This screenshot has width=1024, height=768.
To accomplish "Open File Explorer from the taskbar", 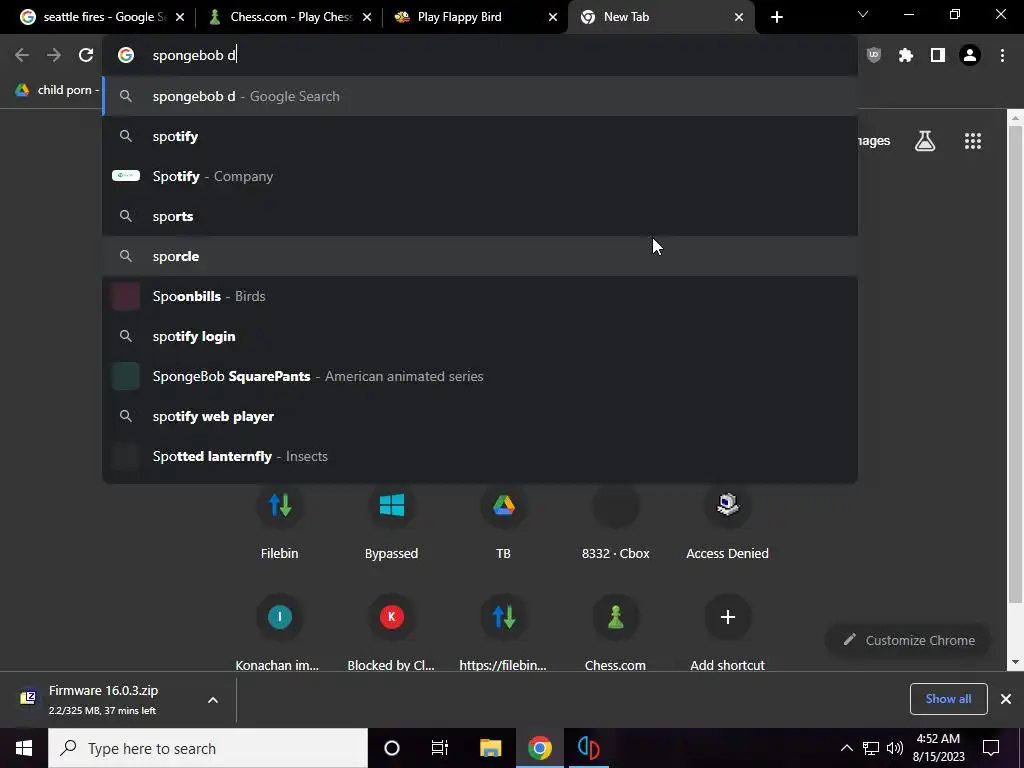I will coord(490,748).
